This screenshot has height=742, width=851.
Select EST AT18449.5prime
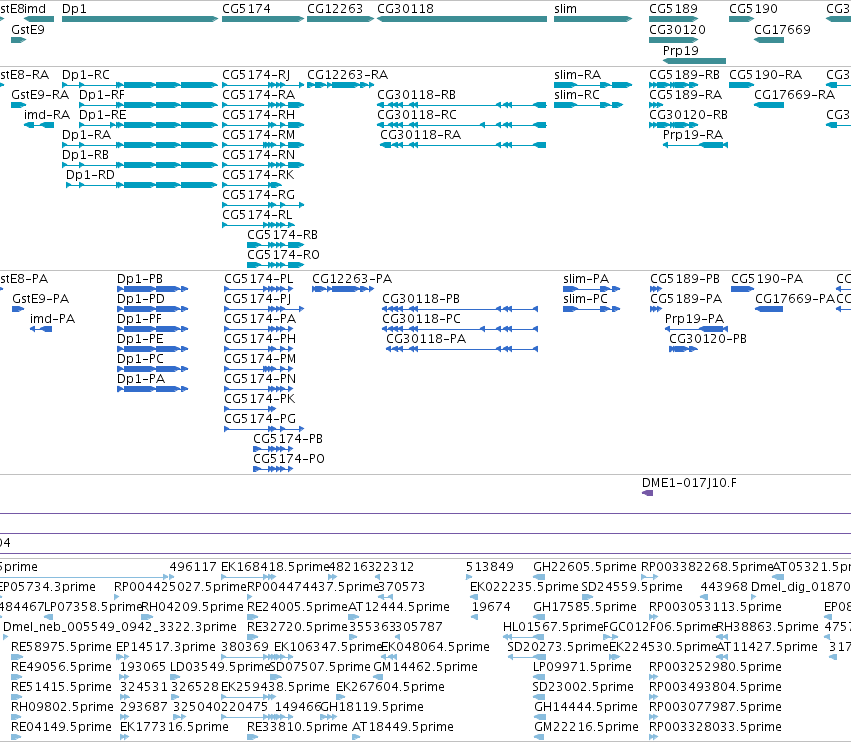(355, 737)
